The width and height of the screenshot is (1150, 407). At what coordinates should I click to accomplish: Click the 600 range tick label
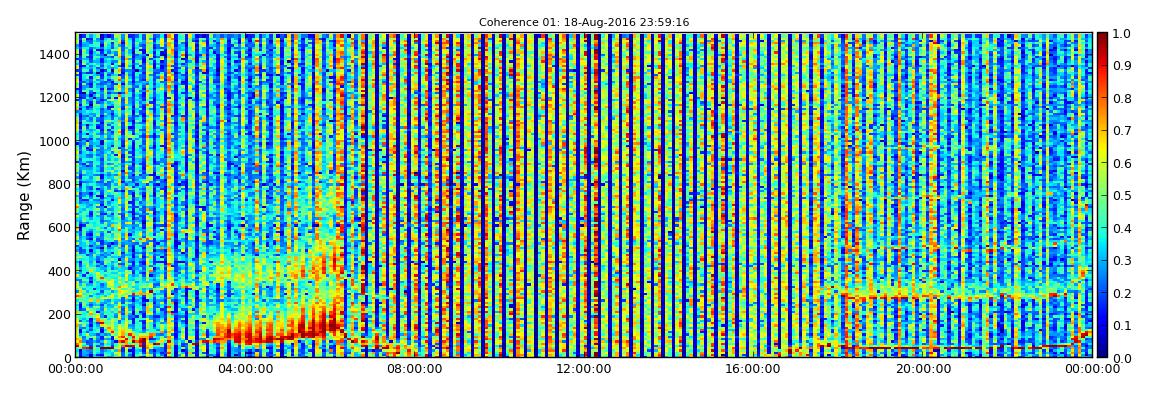(x=59, y=227)
